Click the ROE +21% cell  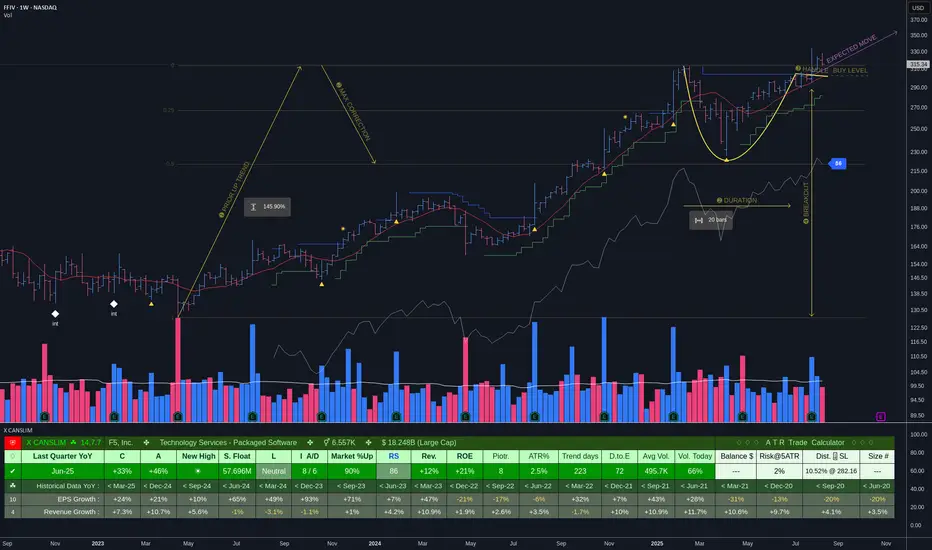pyautogui.click(x=464, y=471)
